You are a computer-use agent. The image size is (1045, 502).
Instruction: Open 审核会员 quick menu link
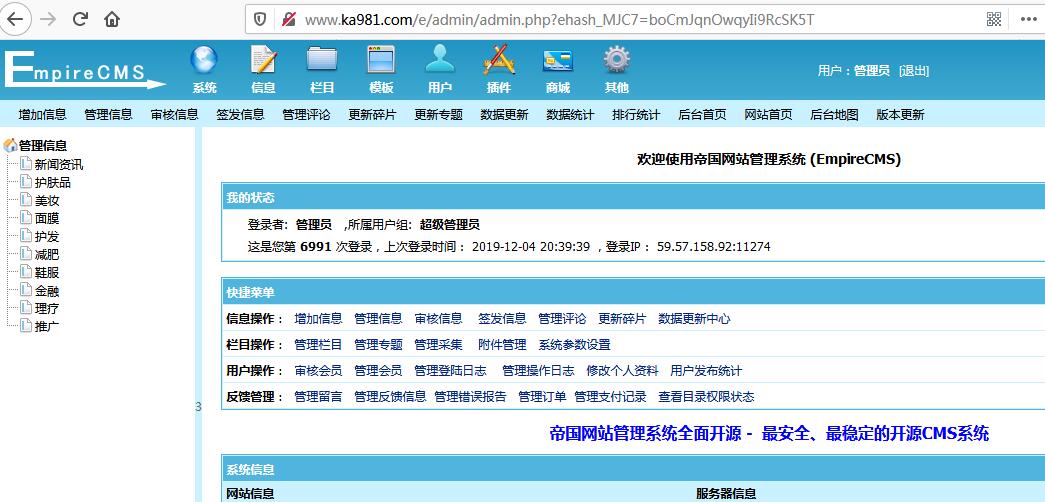point(319,371)
